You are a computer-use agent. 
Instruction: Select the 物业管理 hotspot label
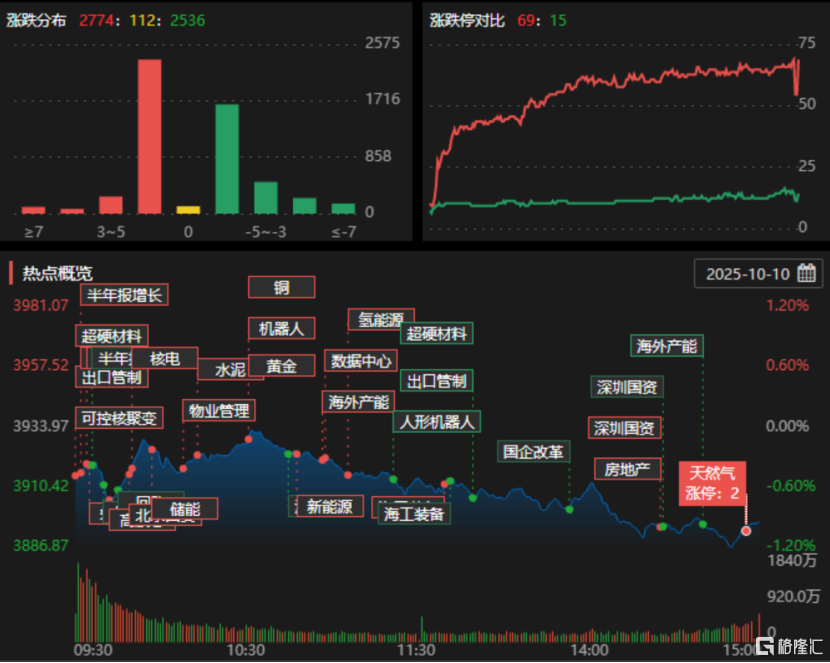(x=219, y=410)
